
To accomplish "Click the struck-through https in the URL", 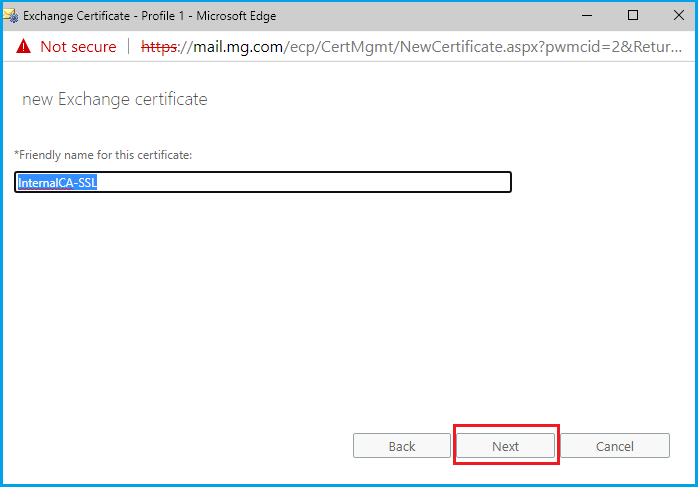I will (x=159, y=47).
